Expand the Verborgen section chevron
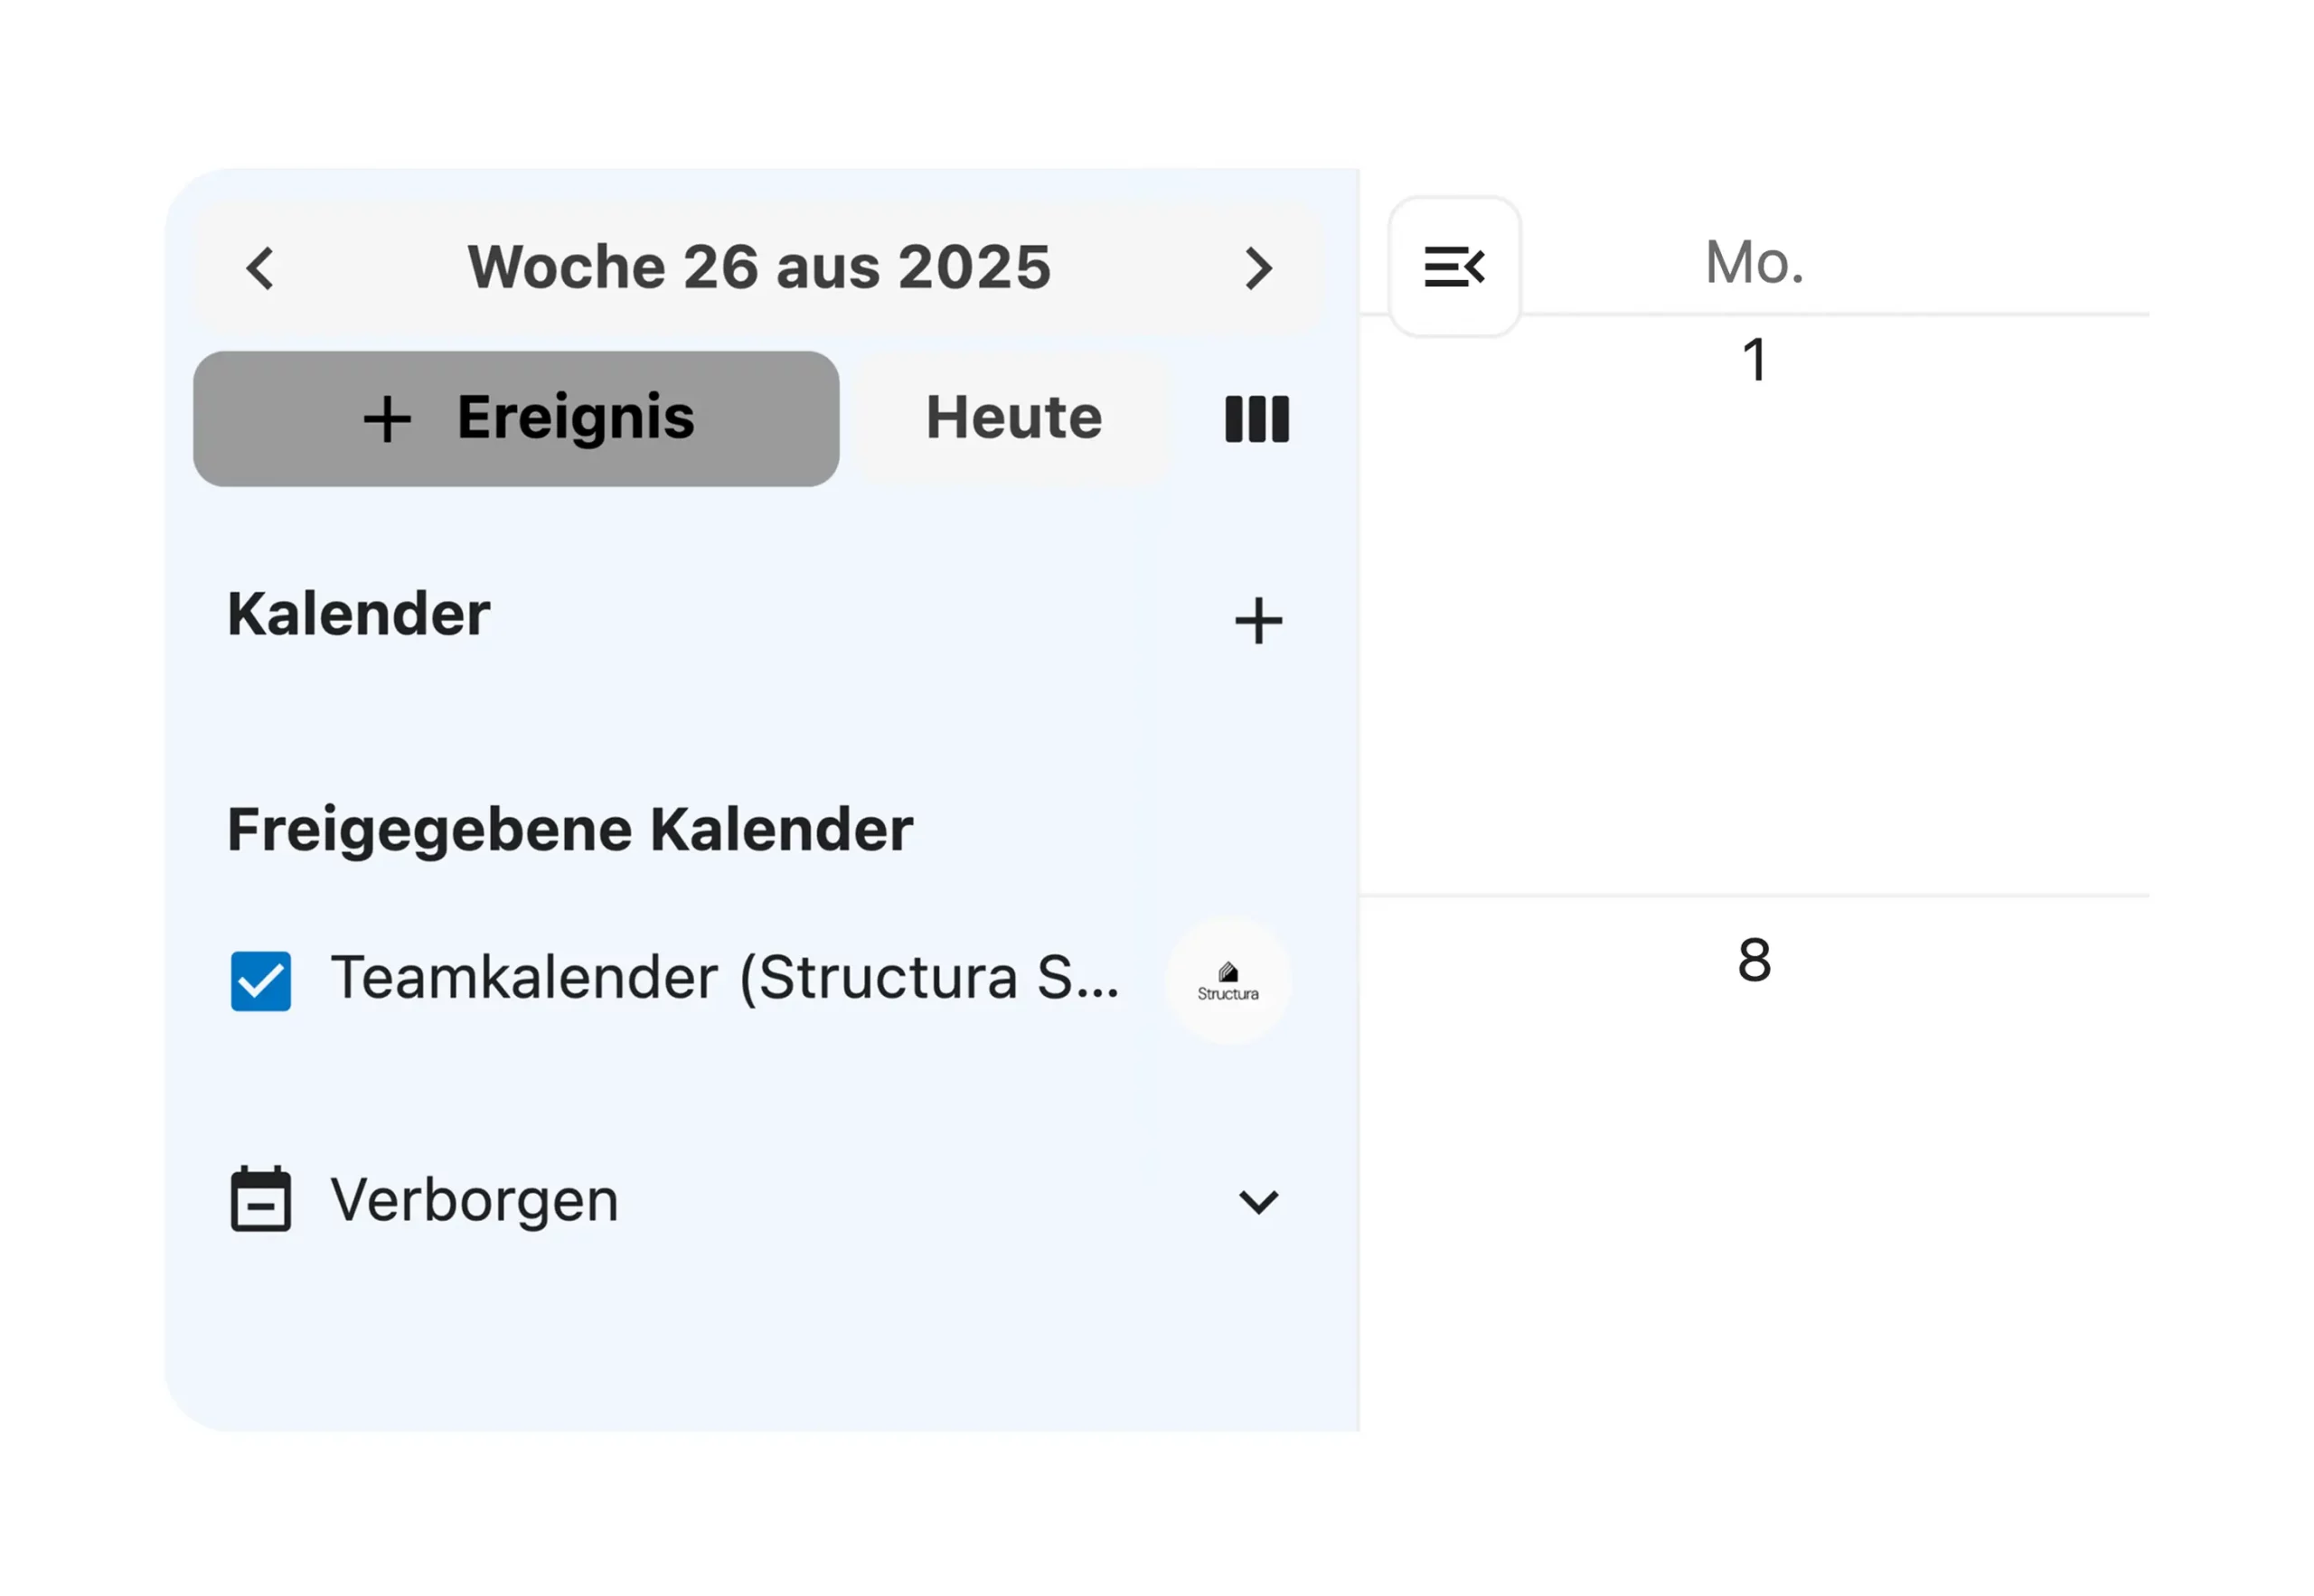2314x1596 pixels. pos(1258,1202)
